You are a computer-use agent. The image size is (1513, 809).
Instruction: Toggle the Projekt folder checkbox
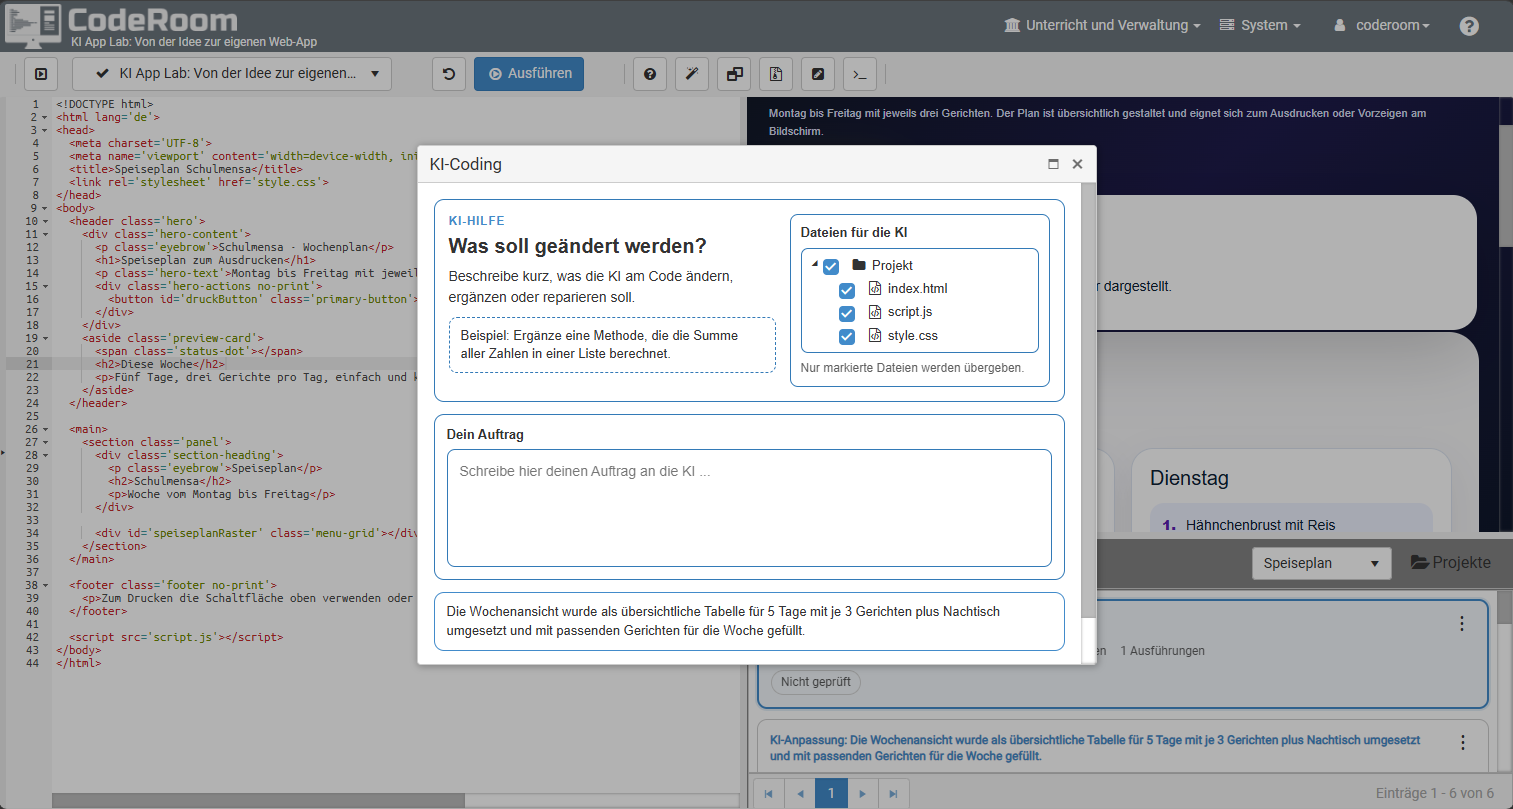point(831,266)
